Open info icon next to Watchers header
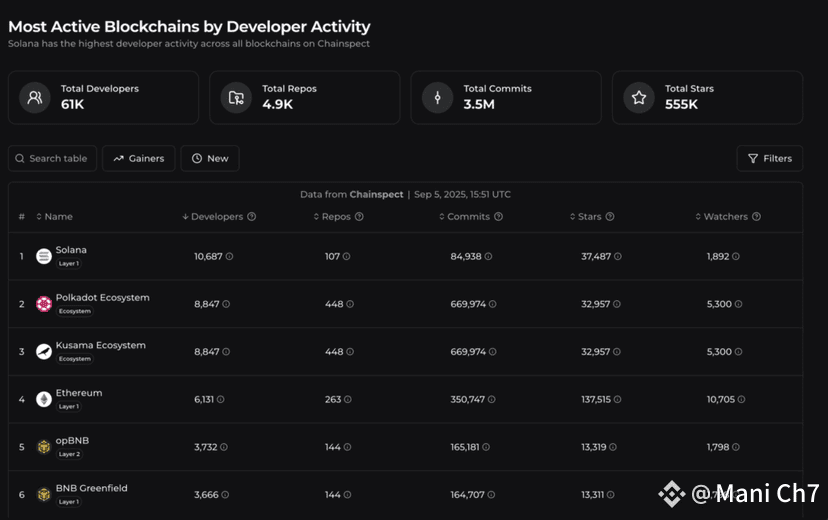The image size is (828, 520). [756, 216]
